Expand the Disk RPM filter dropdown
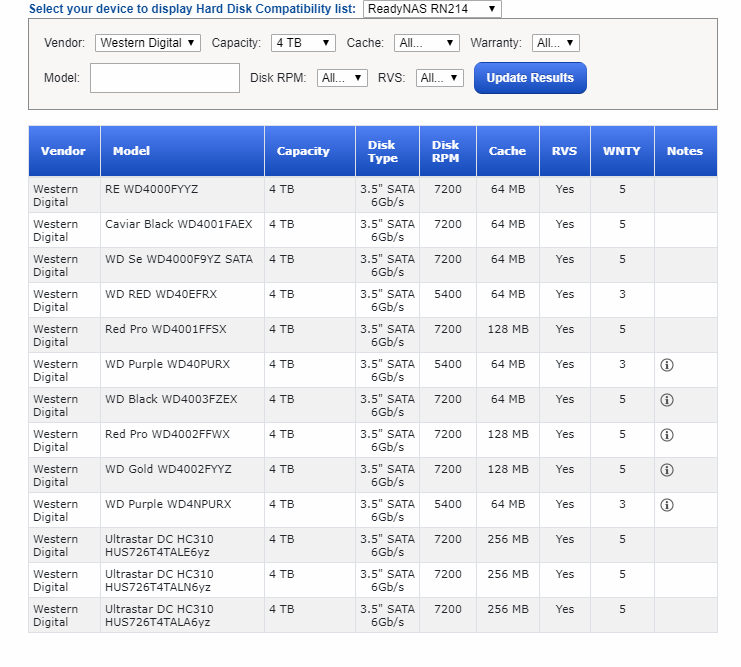 tap(342, 78)
